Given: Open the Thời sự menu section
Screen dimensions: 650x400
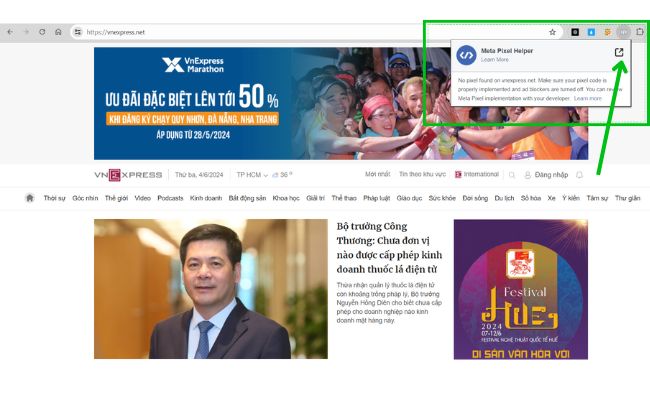Looking at the screenshot, I should [54, 198].
